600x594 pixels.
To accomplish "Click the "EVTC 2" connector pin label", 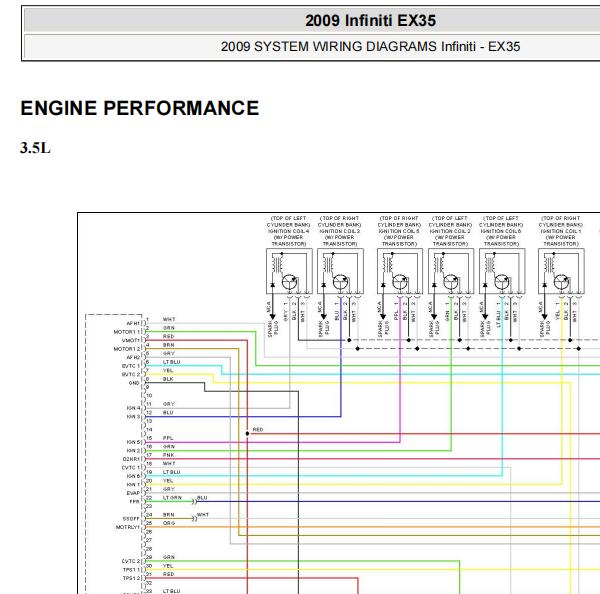I will [x=131, y=374].
